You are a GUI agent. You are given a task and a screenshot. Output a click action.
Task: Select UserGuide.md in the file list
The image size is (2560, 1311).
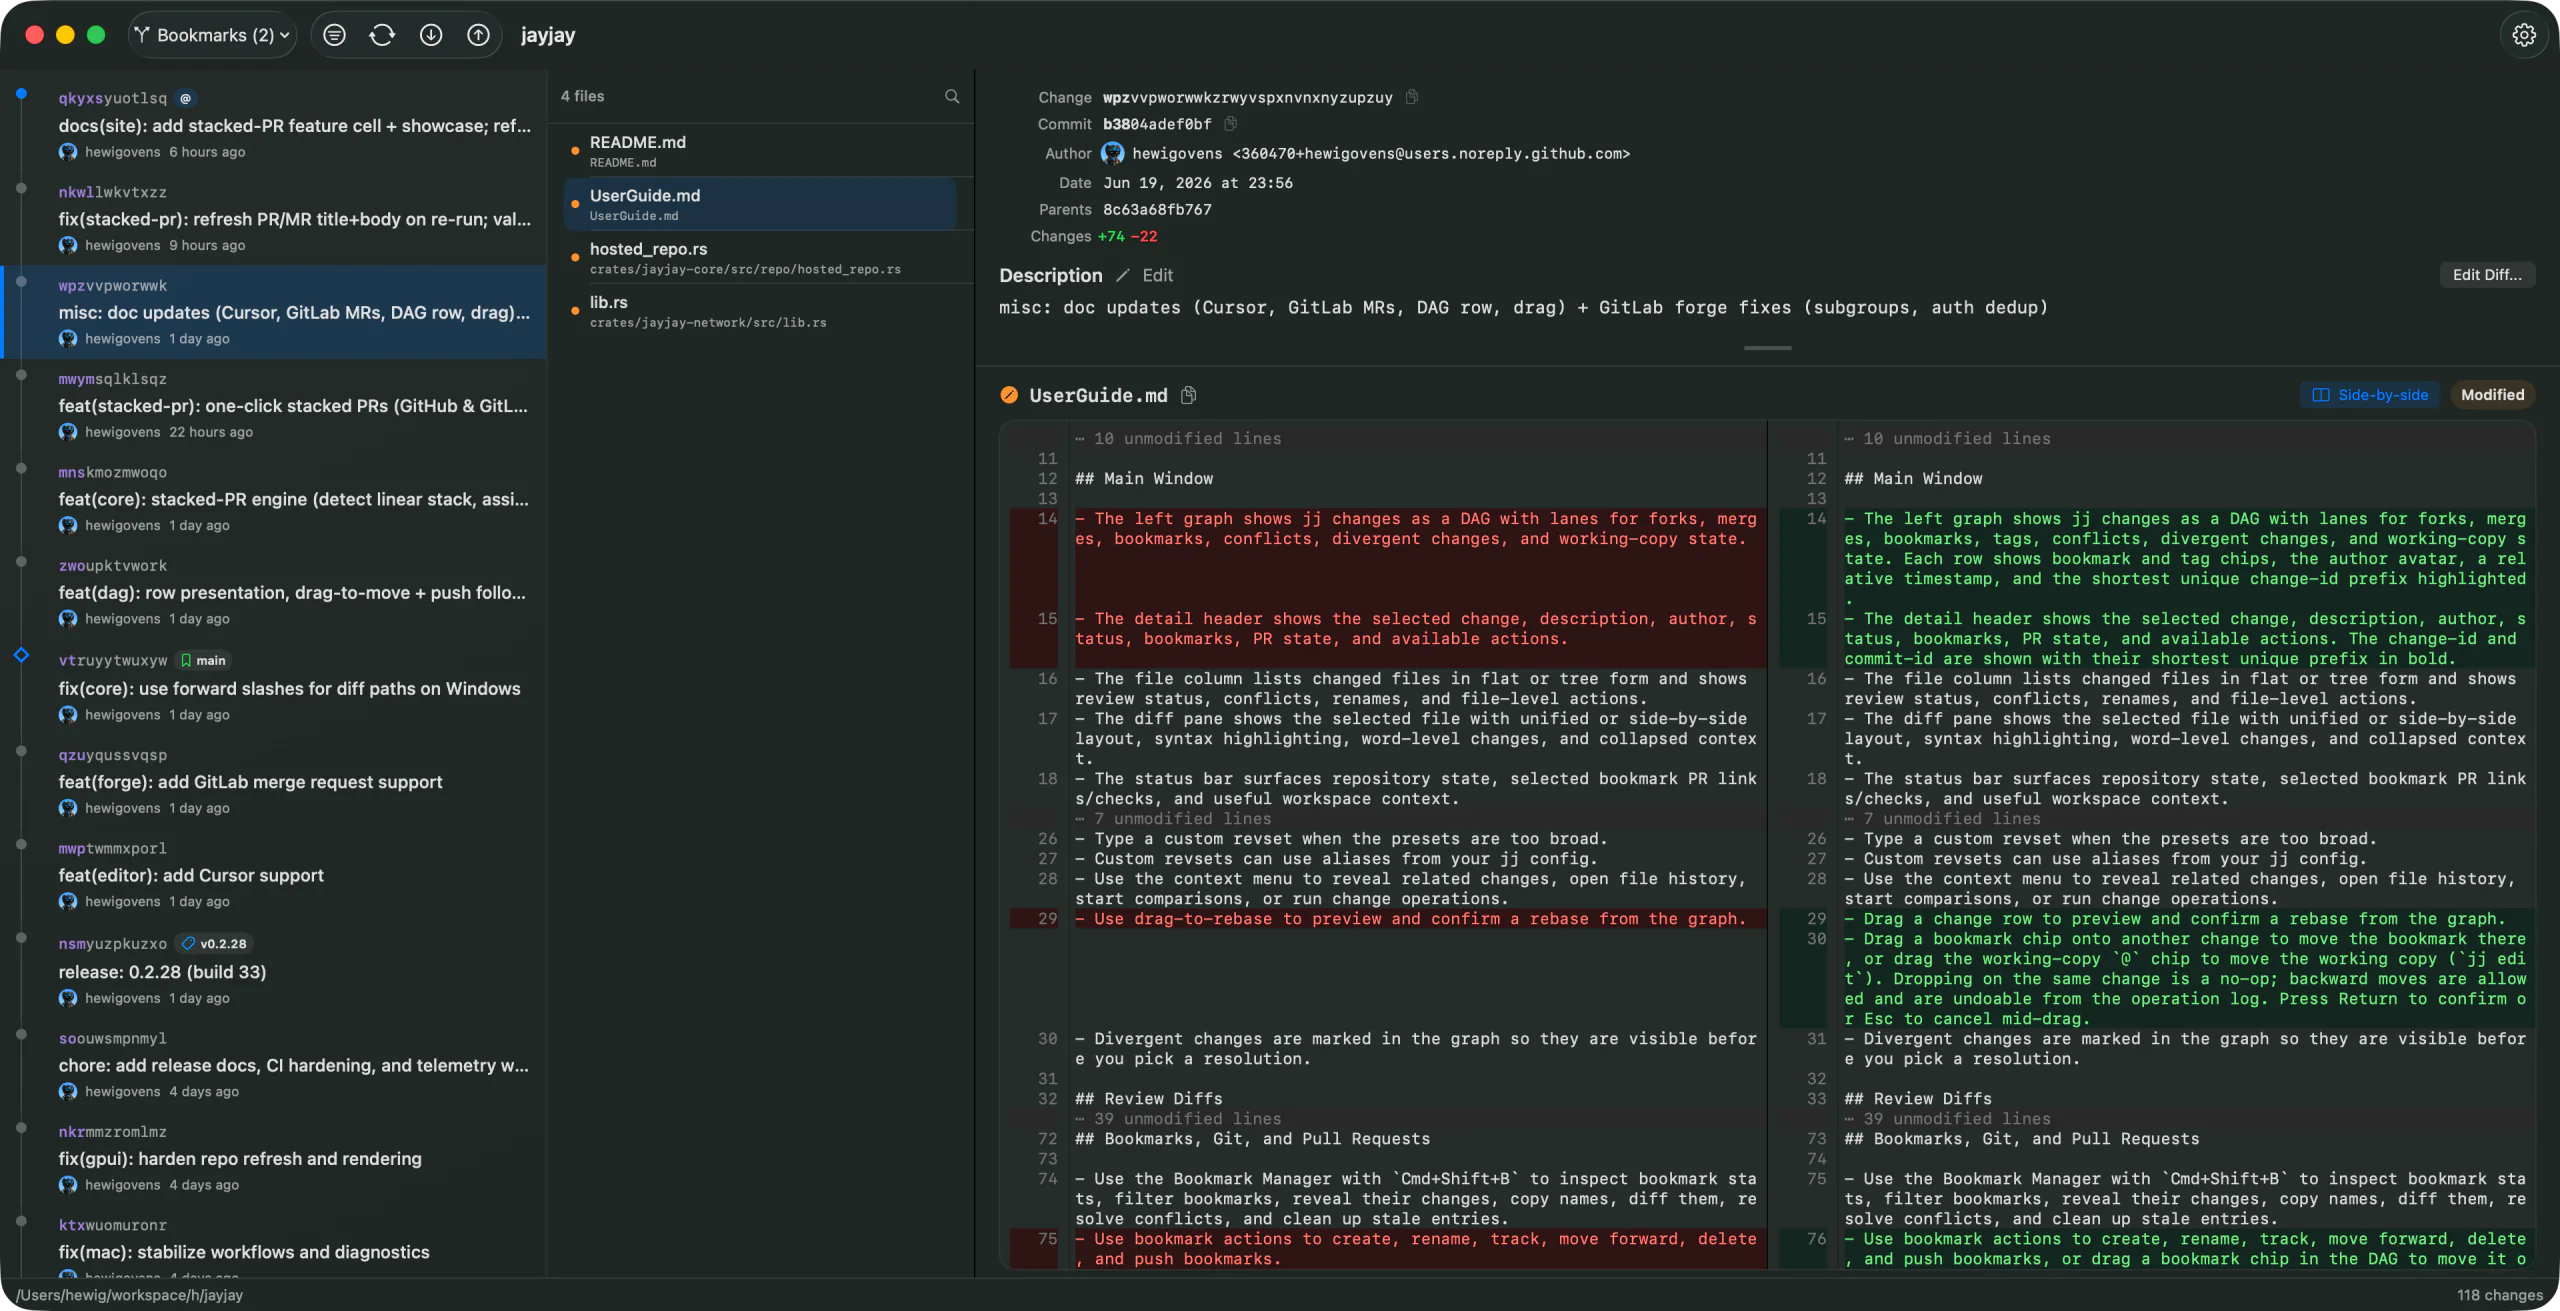pos(760,204)
